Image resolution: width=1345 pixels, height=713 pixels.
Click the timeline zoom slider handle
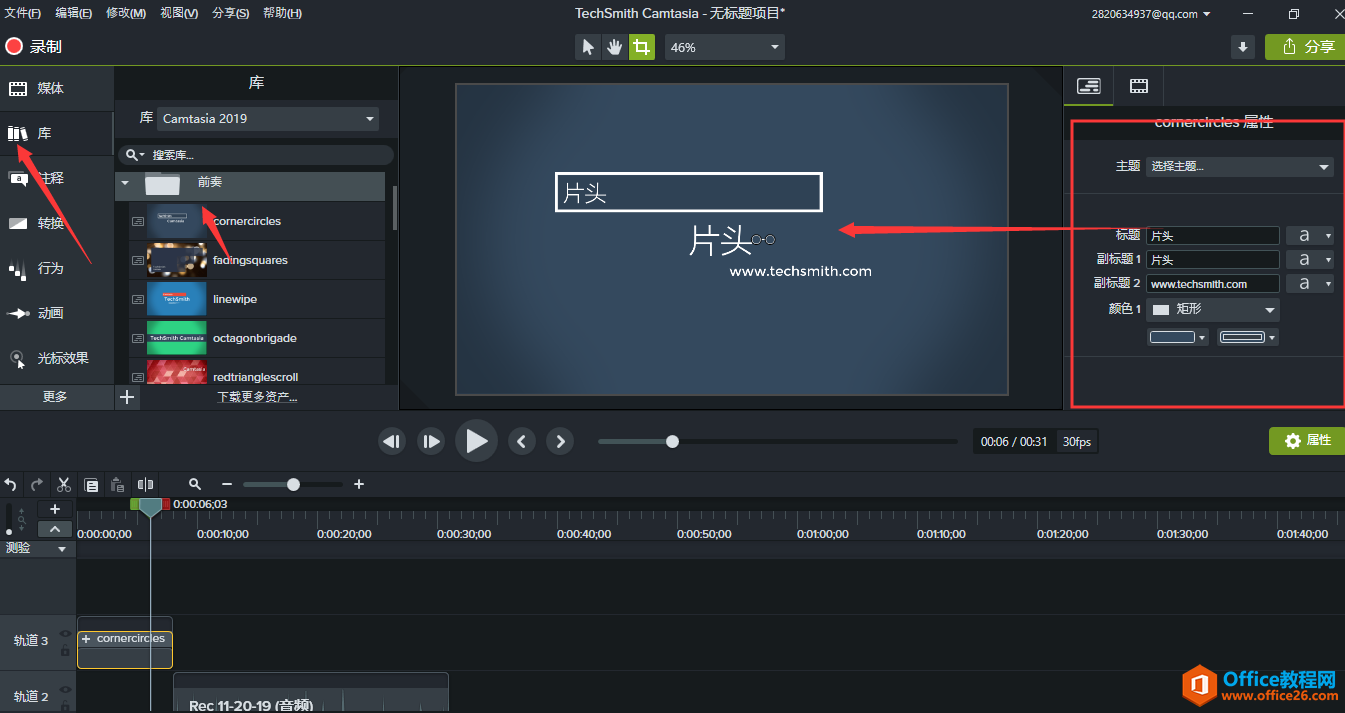(293, 484)
